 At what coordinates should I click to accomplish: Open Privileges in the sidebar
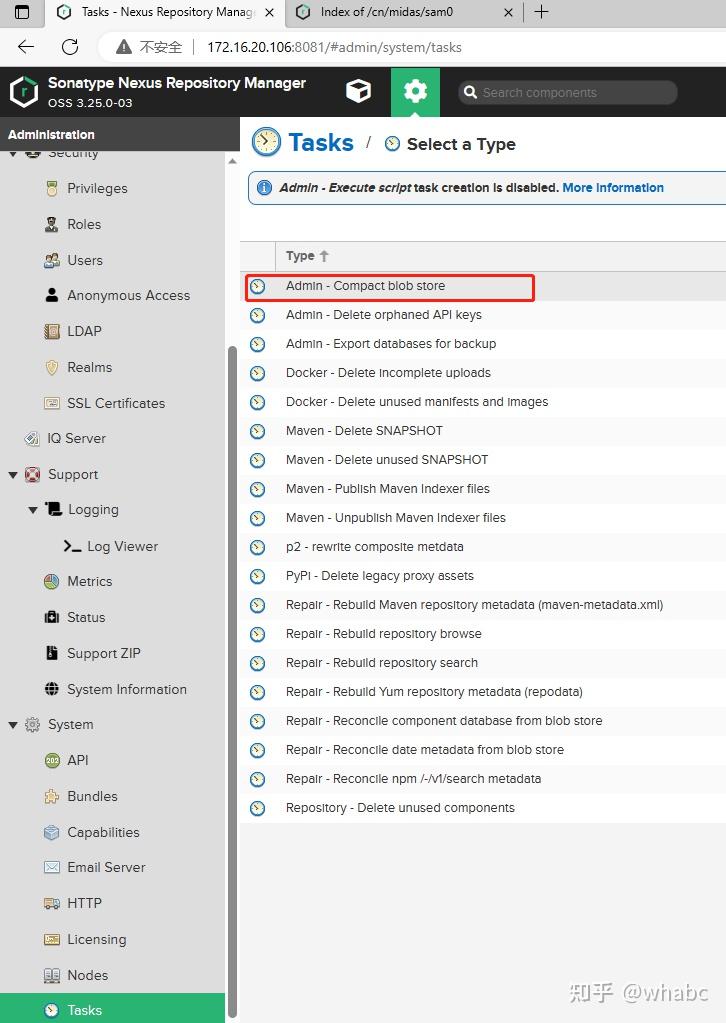tap(97, 189)
